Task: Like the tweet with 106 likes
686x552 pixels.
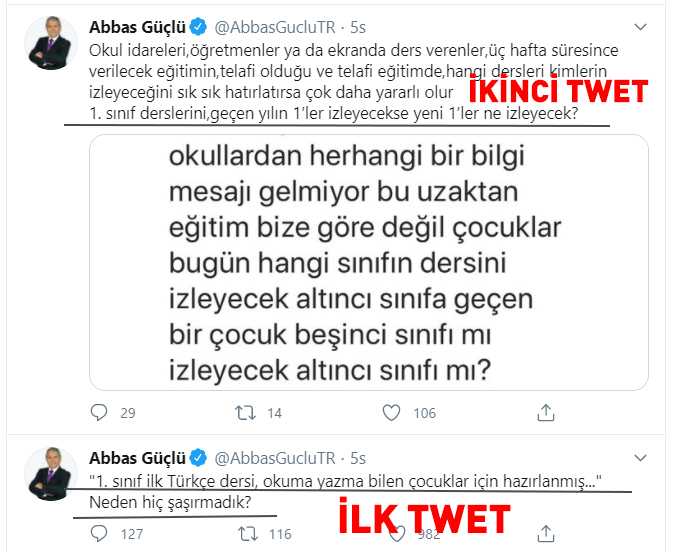Action: tap(391, 412)
